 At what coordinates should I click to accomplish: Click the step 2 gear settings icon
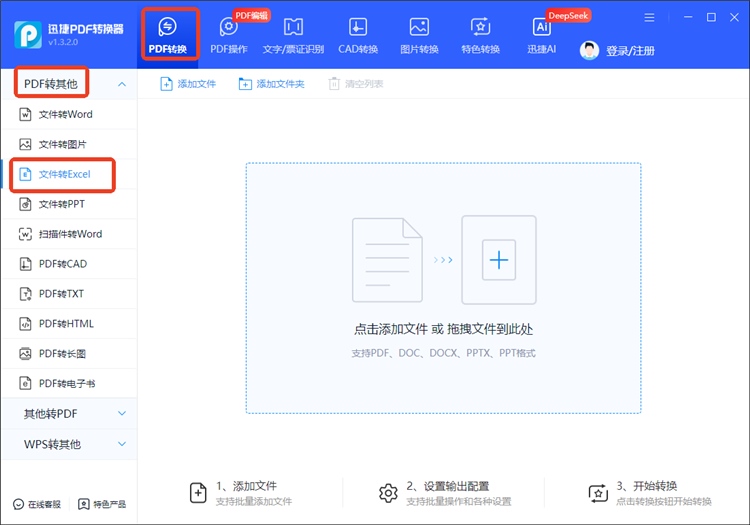pos(388,493)
